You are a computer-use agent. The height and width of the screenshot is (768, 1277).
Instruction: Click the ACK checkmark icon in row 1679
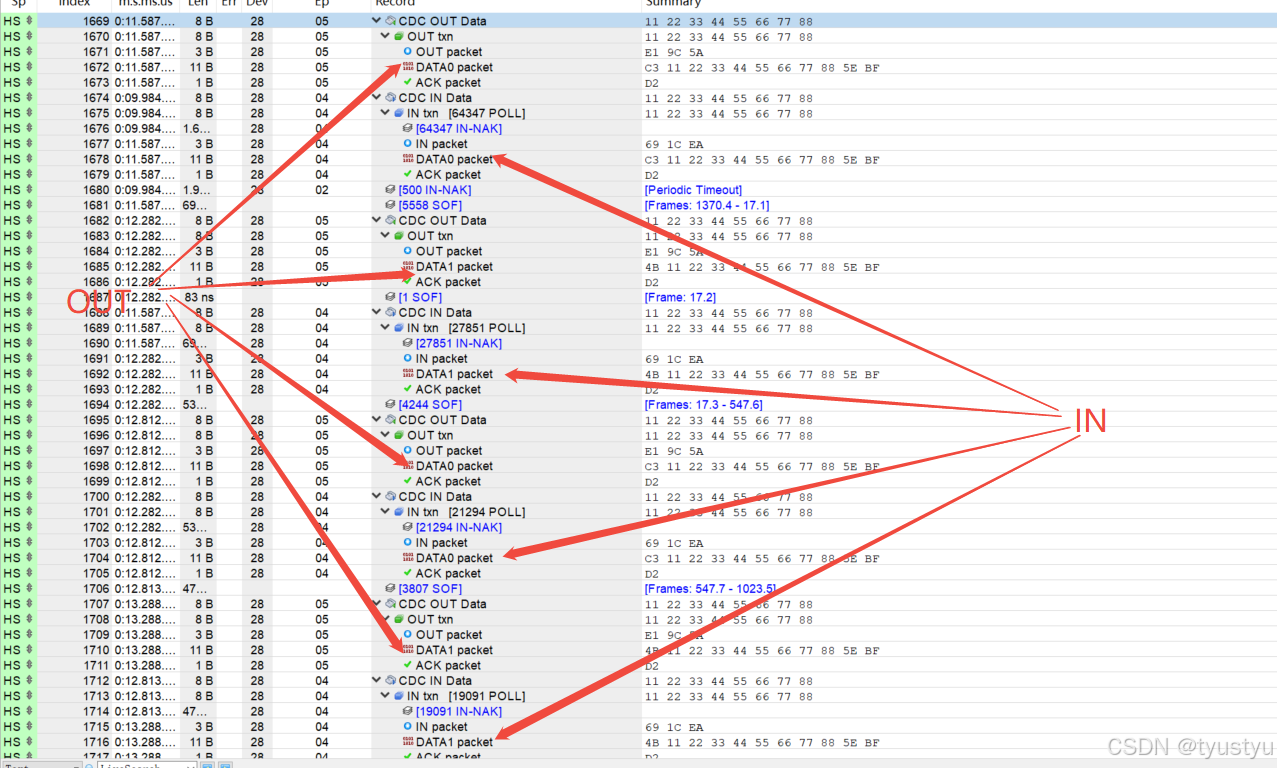point(408,175)
